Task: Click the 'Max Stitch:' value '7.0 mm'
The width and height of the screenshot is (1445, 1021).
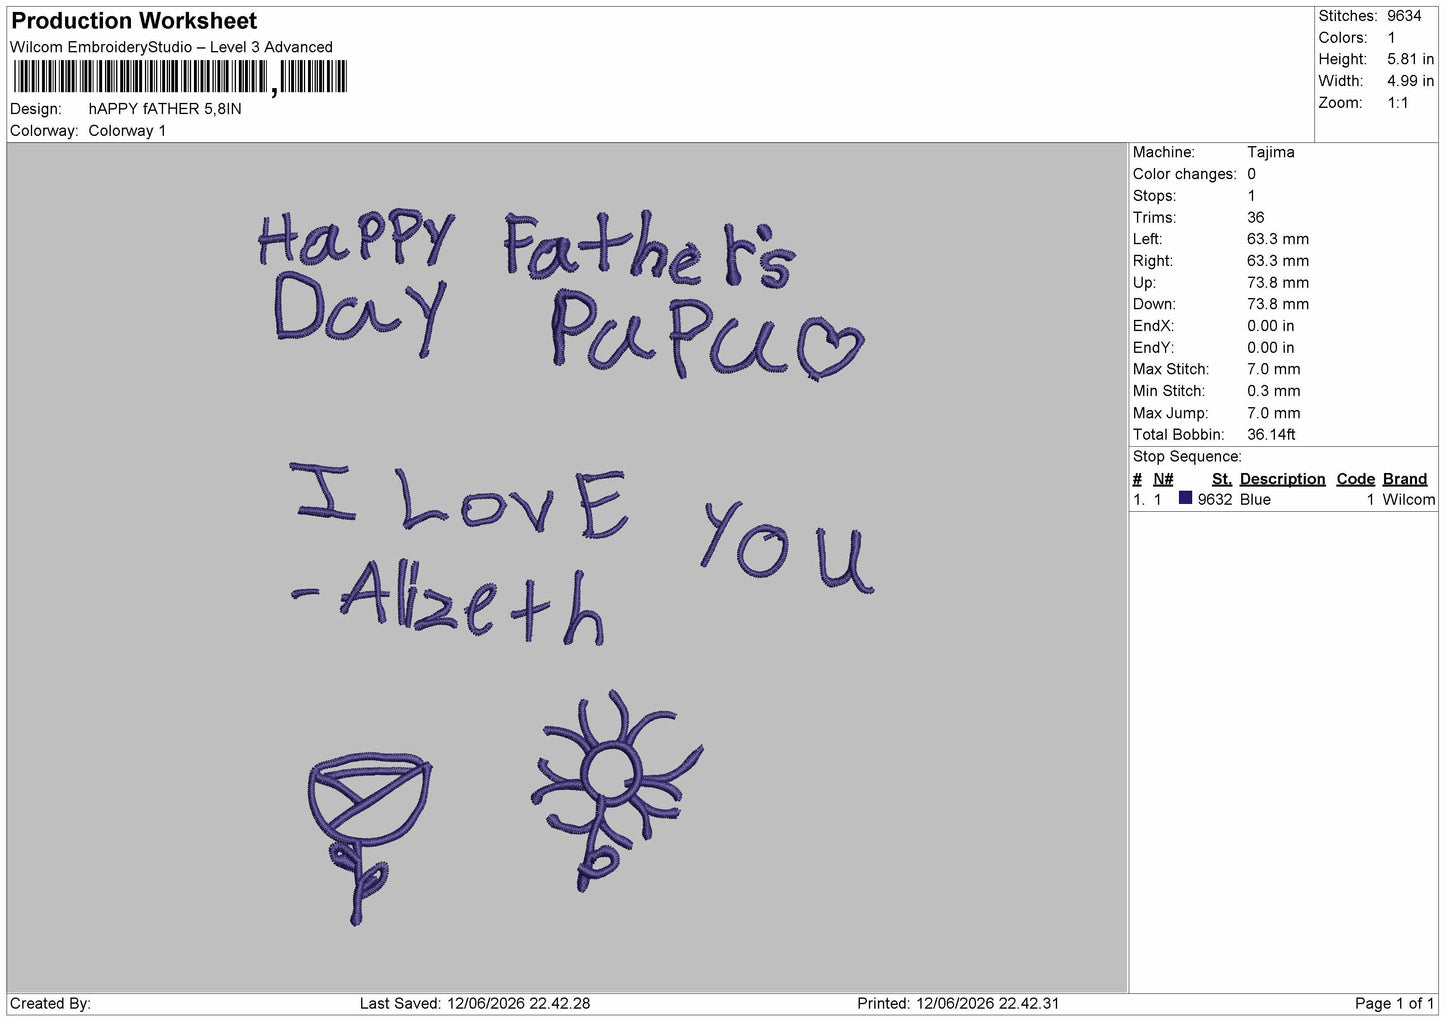Action: click(x=1273, y=369)
